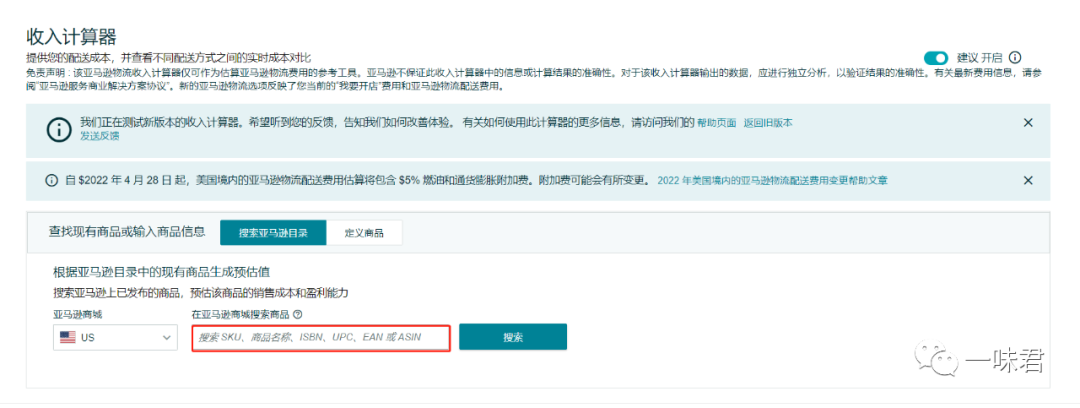Open the 2022 FBA fee change help article link
The image size is (1080, 408).
pos(772,181)
